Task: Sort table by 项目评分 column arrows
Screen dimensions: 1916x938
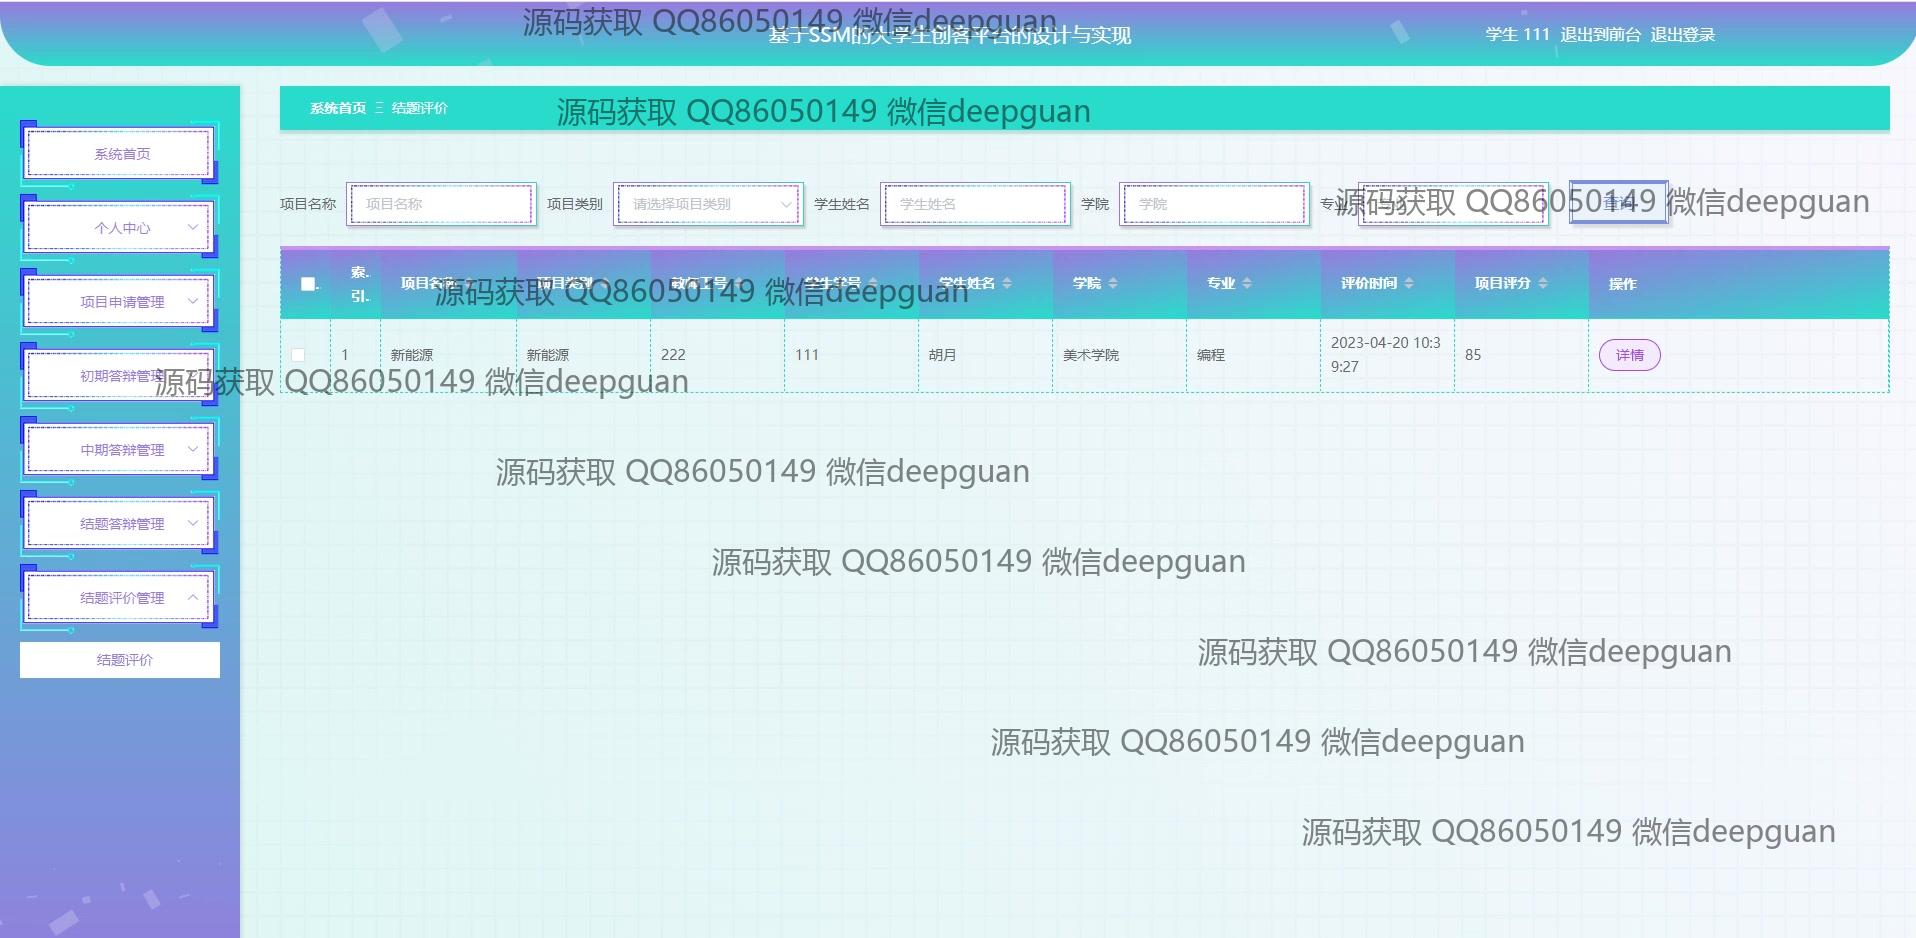Action: pyautogui.click(x=1542, y=284)
